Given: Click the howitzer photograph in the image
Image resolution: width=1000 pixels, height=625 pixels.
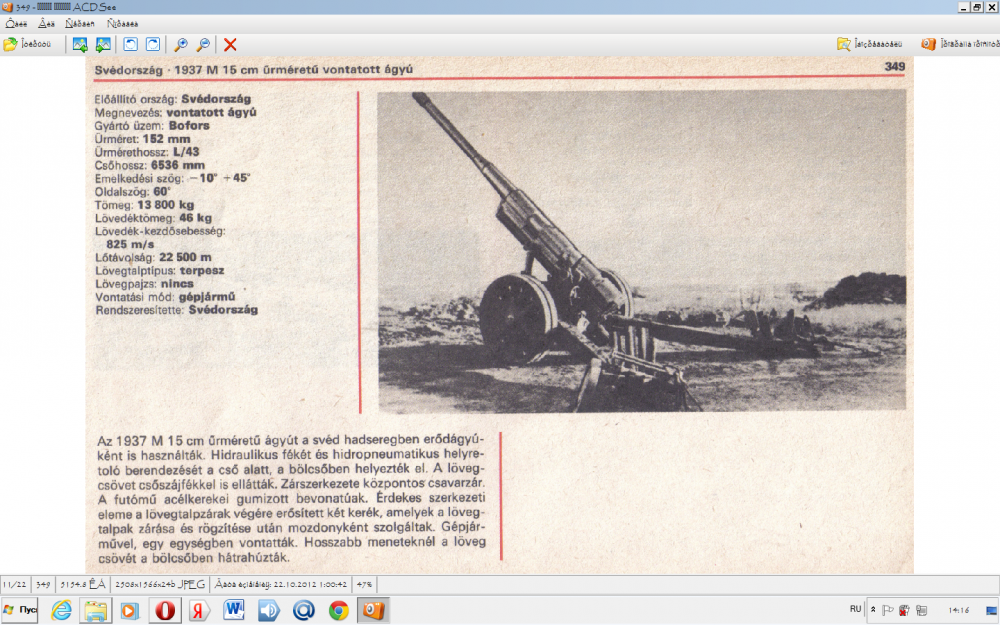Looking at the screenshot, I should pyautogui.click(x=640, y=250).
